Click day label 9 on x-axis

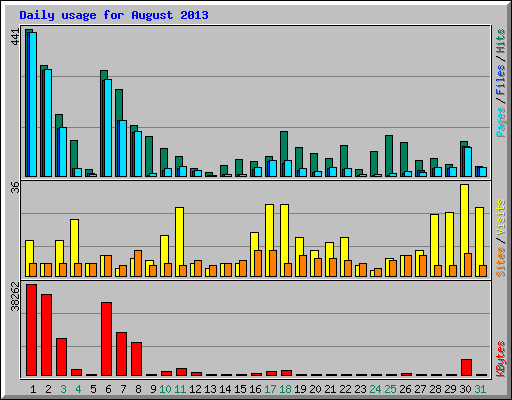(x=153, y=389)
